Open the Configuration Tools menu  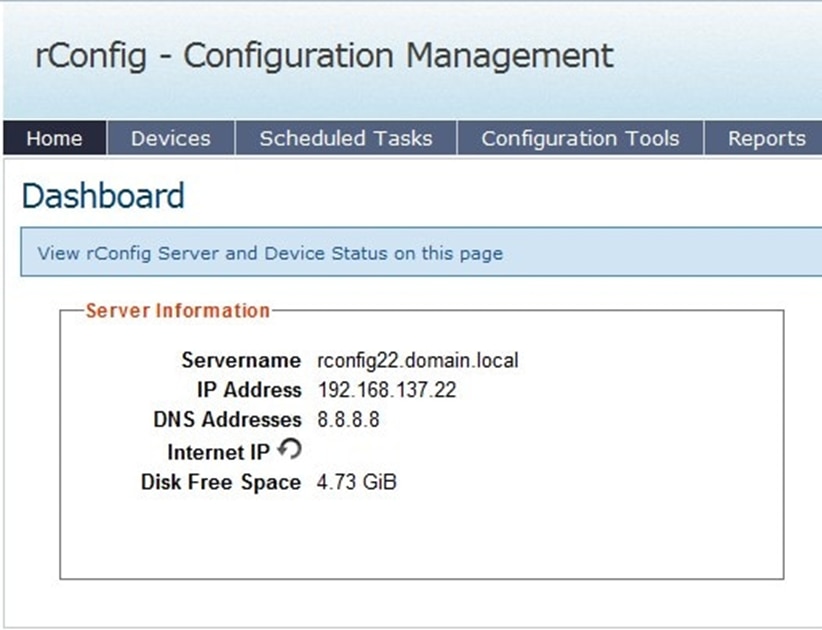point(580,138)
